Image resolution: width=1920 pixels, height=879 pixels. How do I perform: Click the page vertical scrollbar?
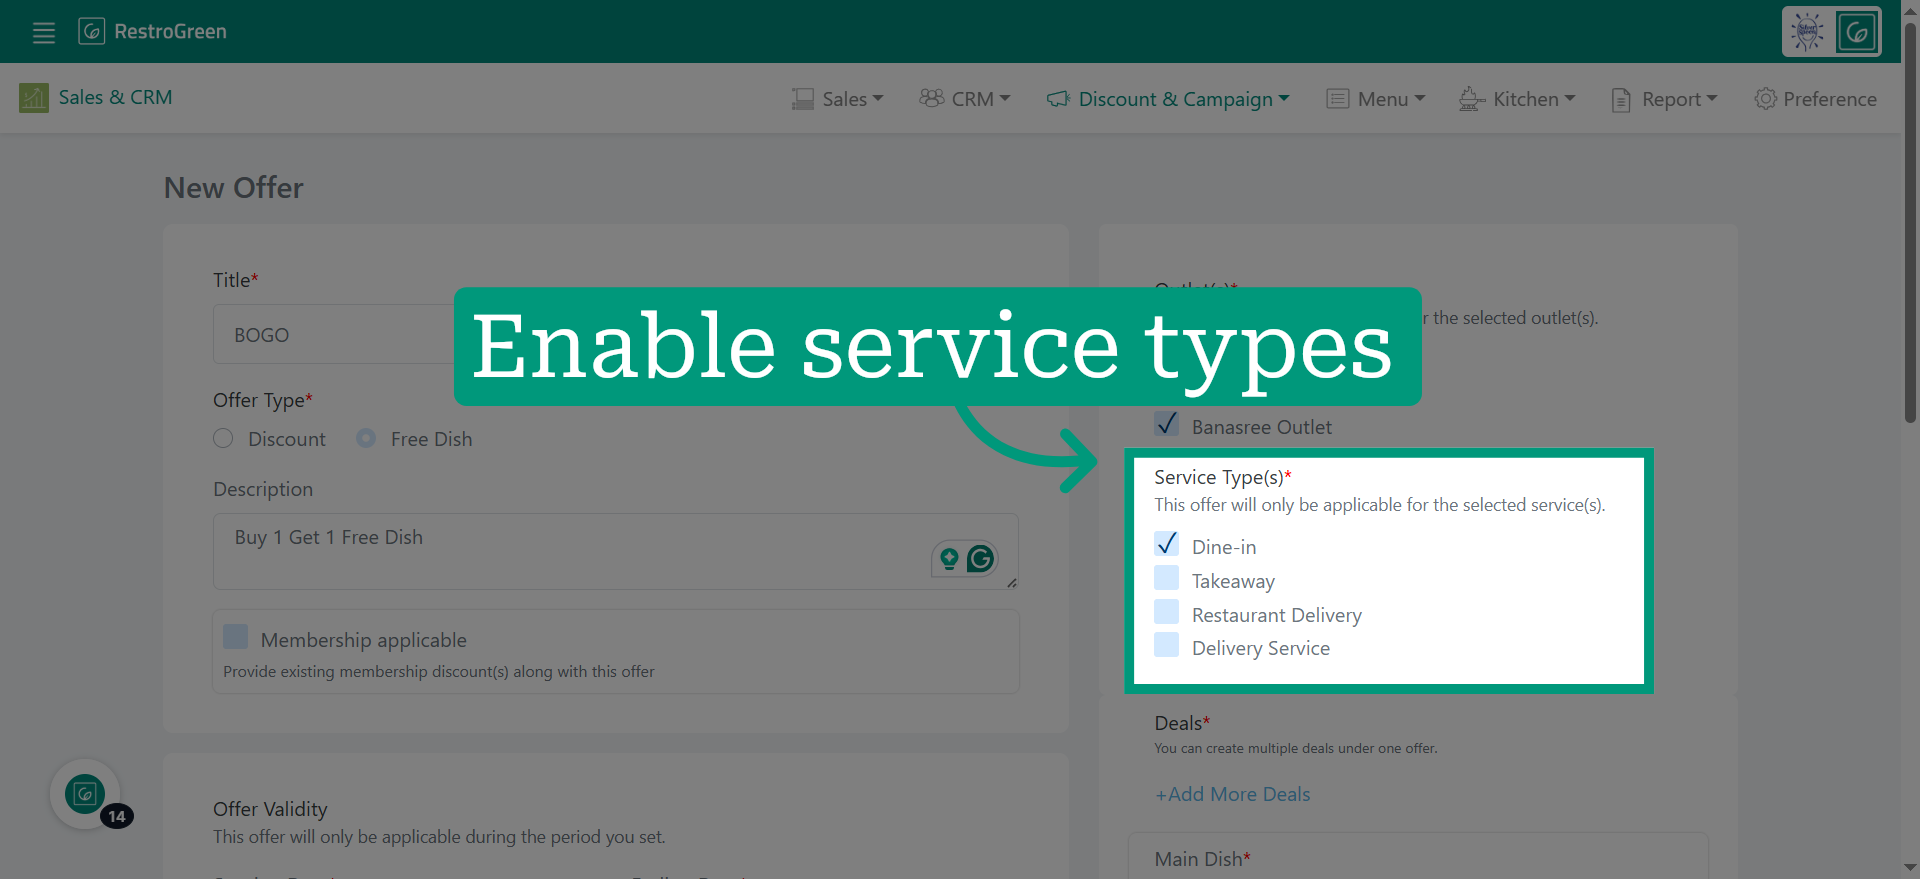pos(1910,224)
